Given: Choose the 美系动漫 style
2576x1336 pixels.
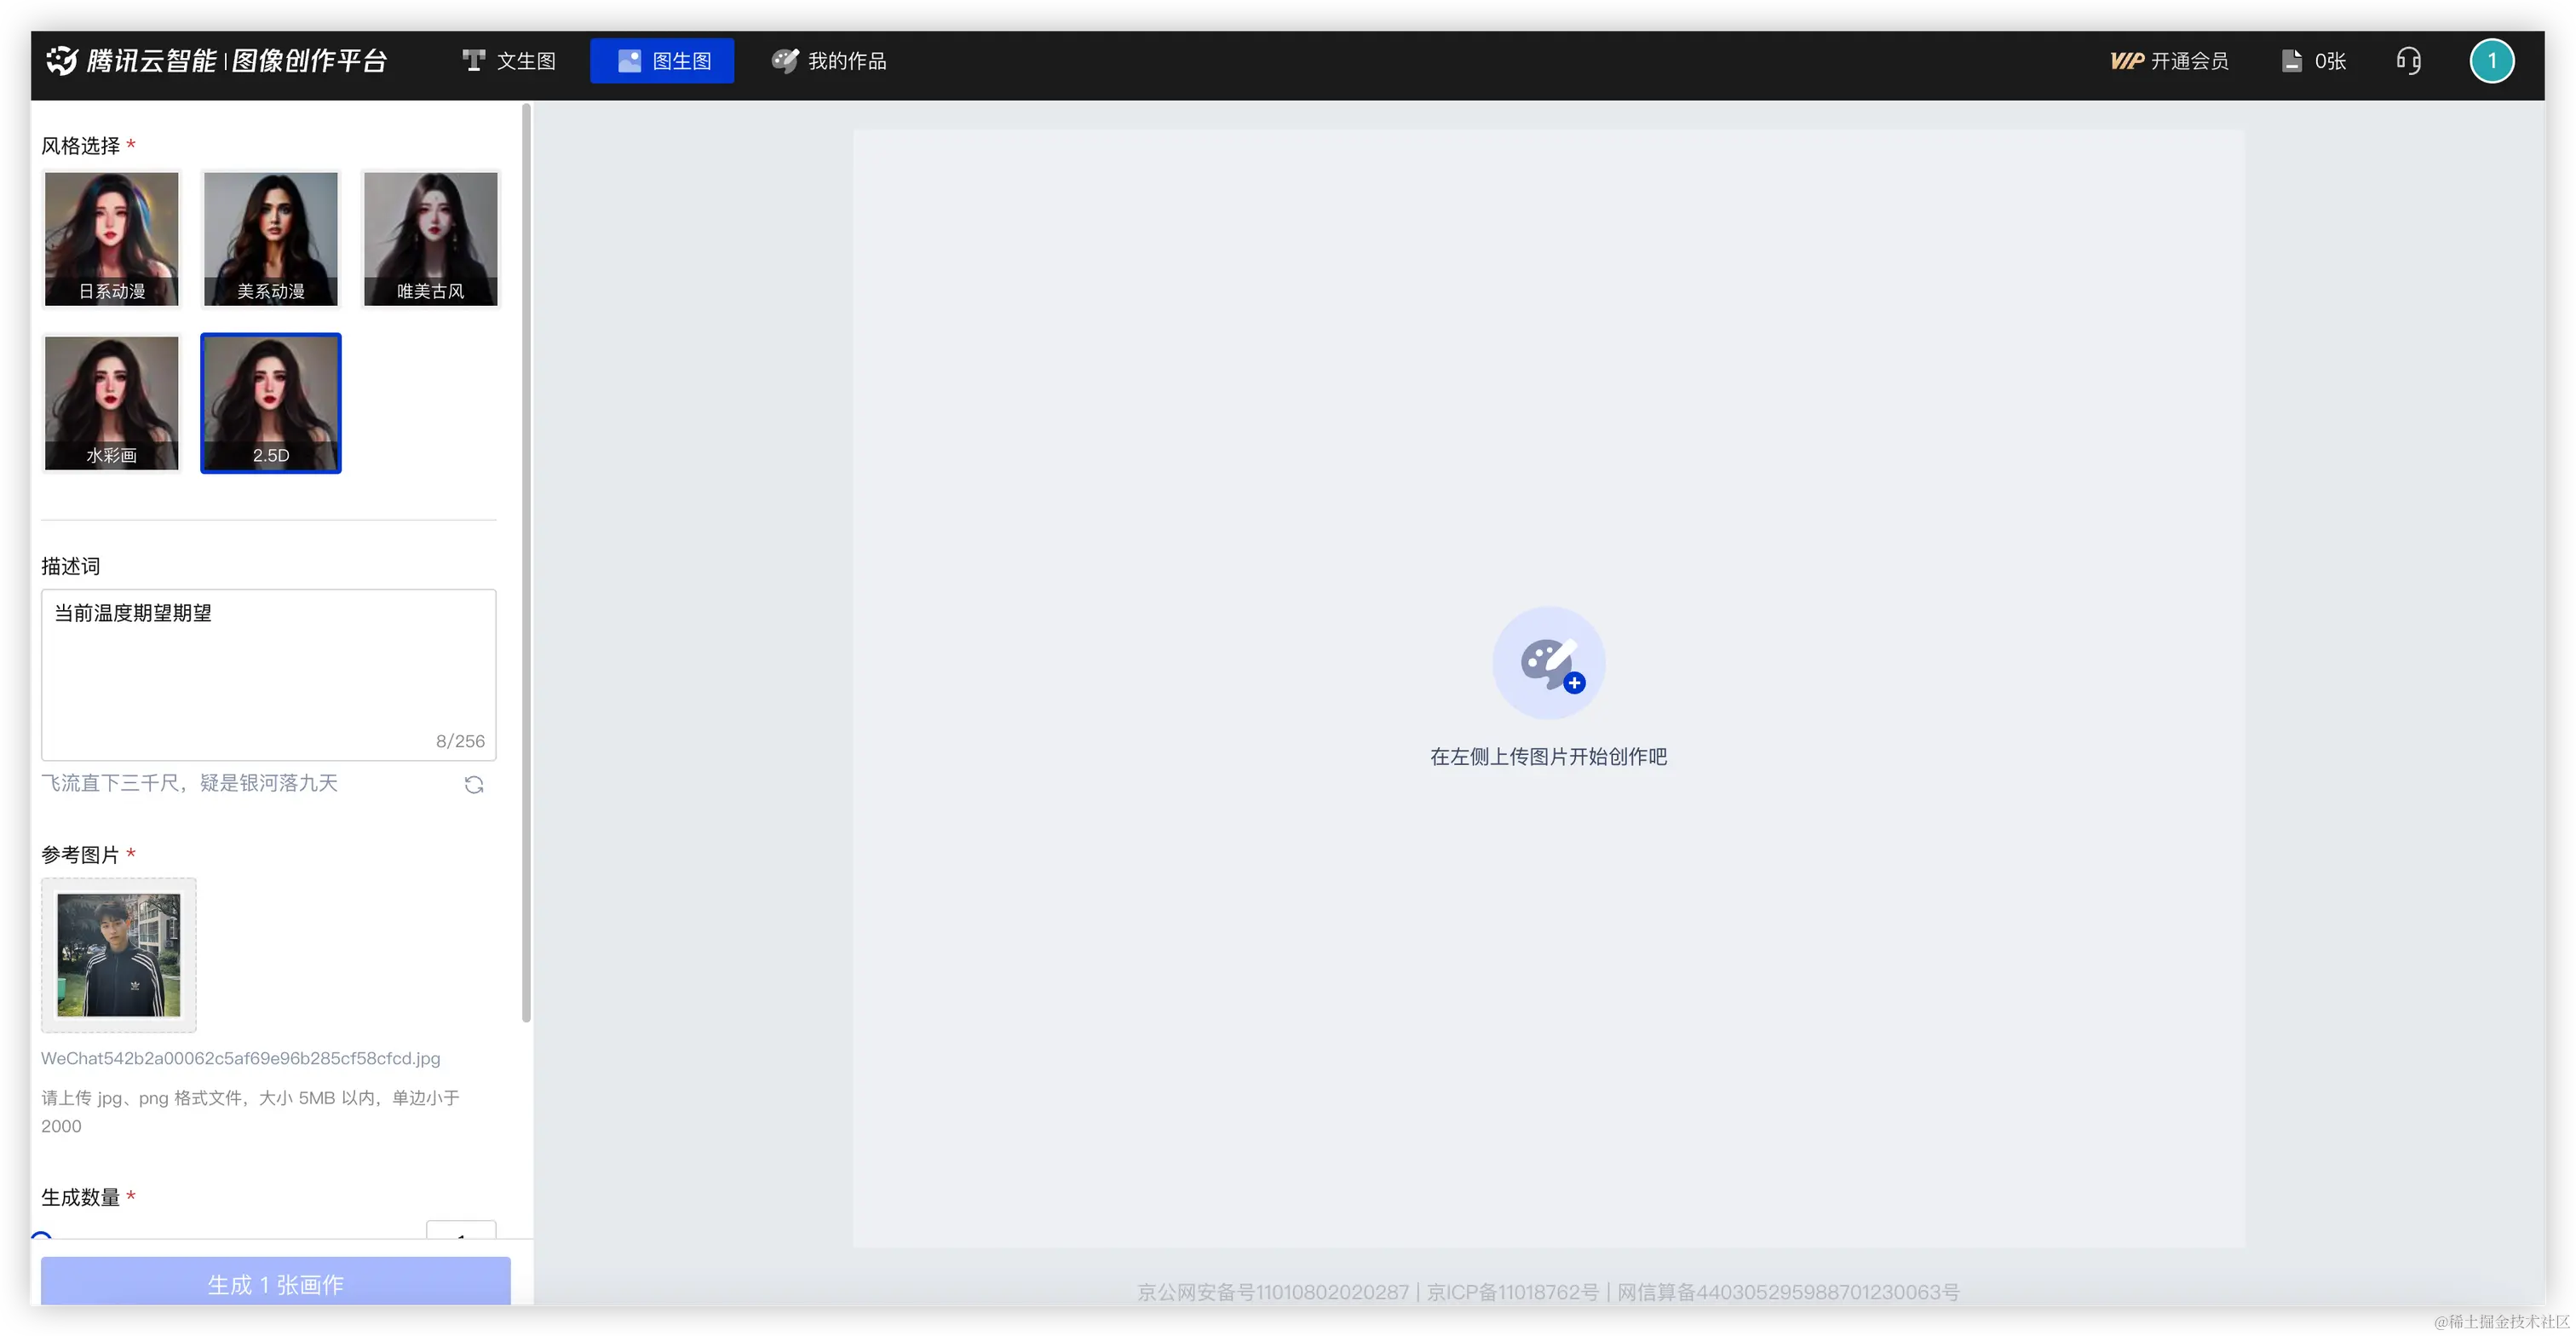Looking at the screenshot, I should coord(271,238).
